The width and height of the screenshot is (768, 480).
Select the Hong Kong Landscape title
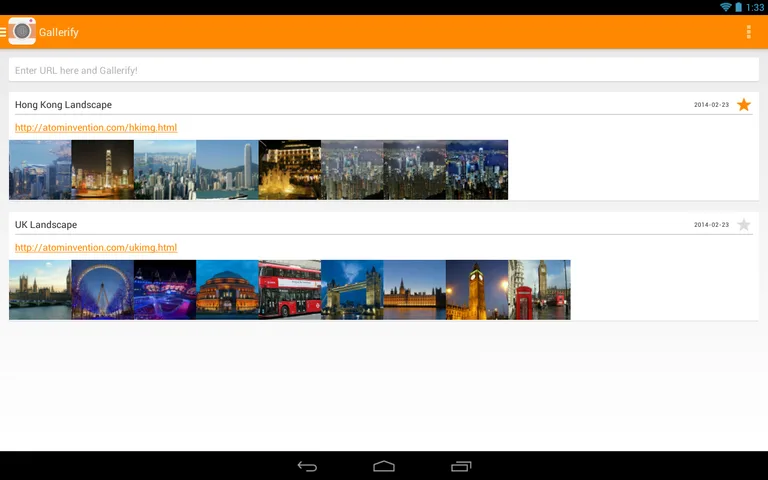click(x=63, y=104)
